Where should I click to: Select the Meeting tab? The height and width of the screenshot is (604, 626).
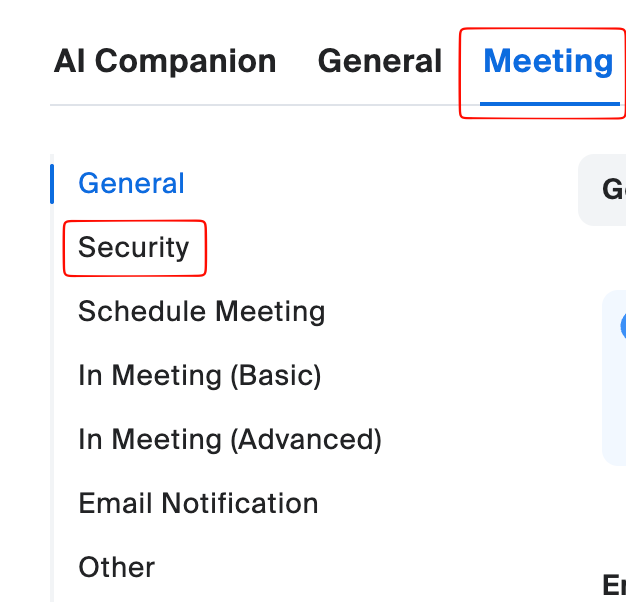click(547, 62)
